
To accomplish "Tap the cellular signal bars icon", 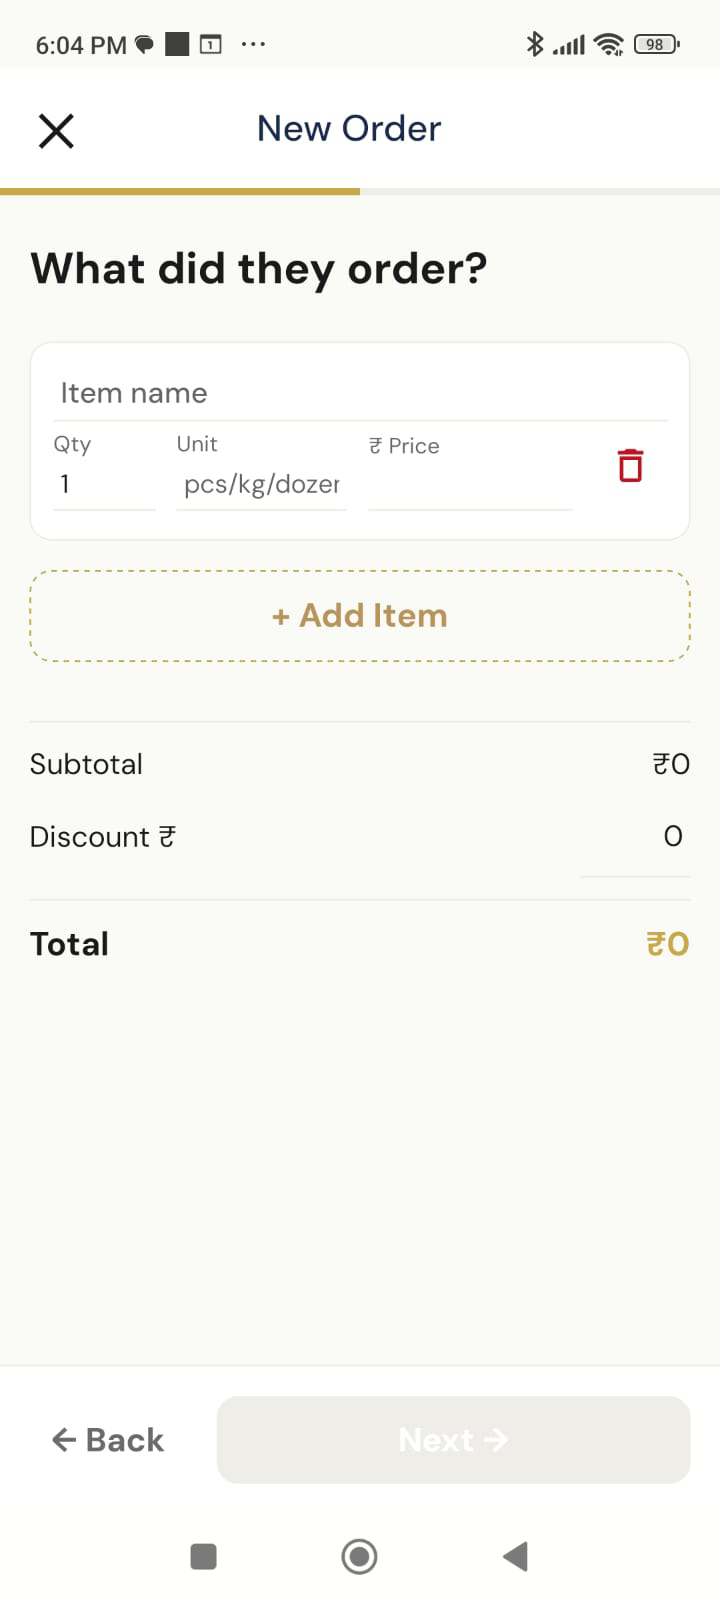I will (x=569, y=44).
